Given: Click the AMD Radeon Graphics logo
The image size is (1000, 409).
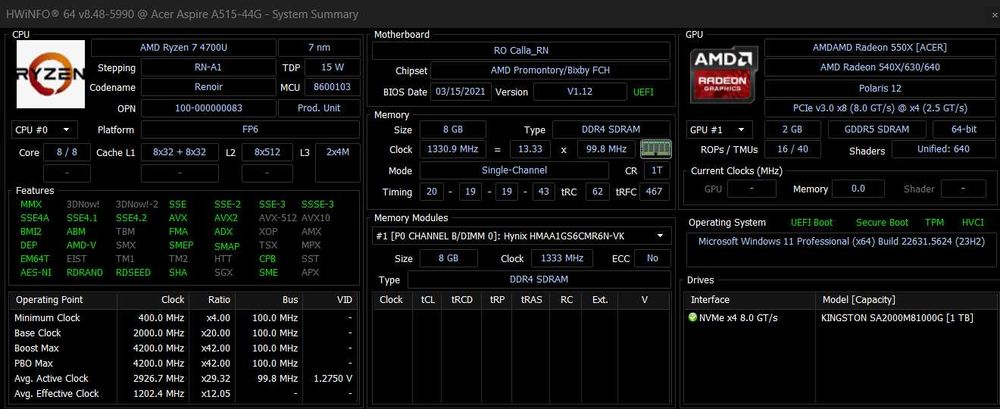Looking at the screenshot, I should click(723, 74).
